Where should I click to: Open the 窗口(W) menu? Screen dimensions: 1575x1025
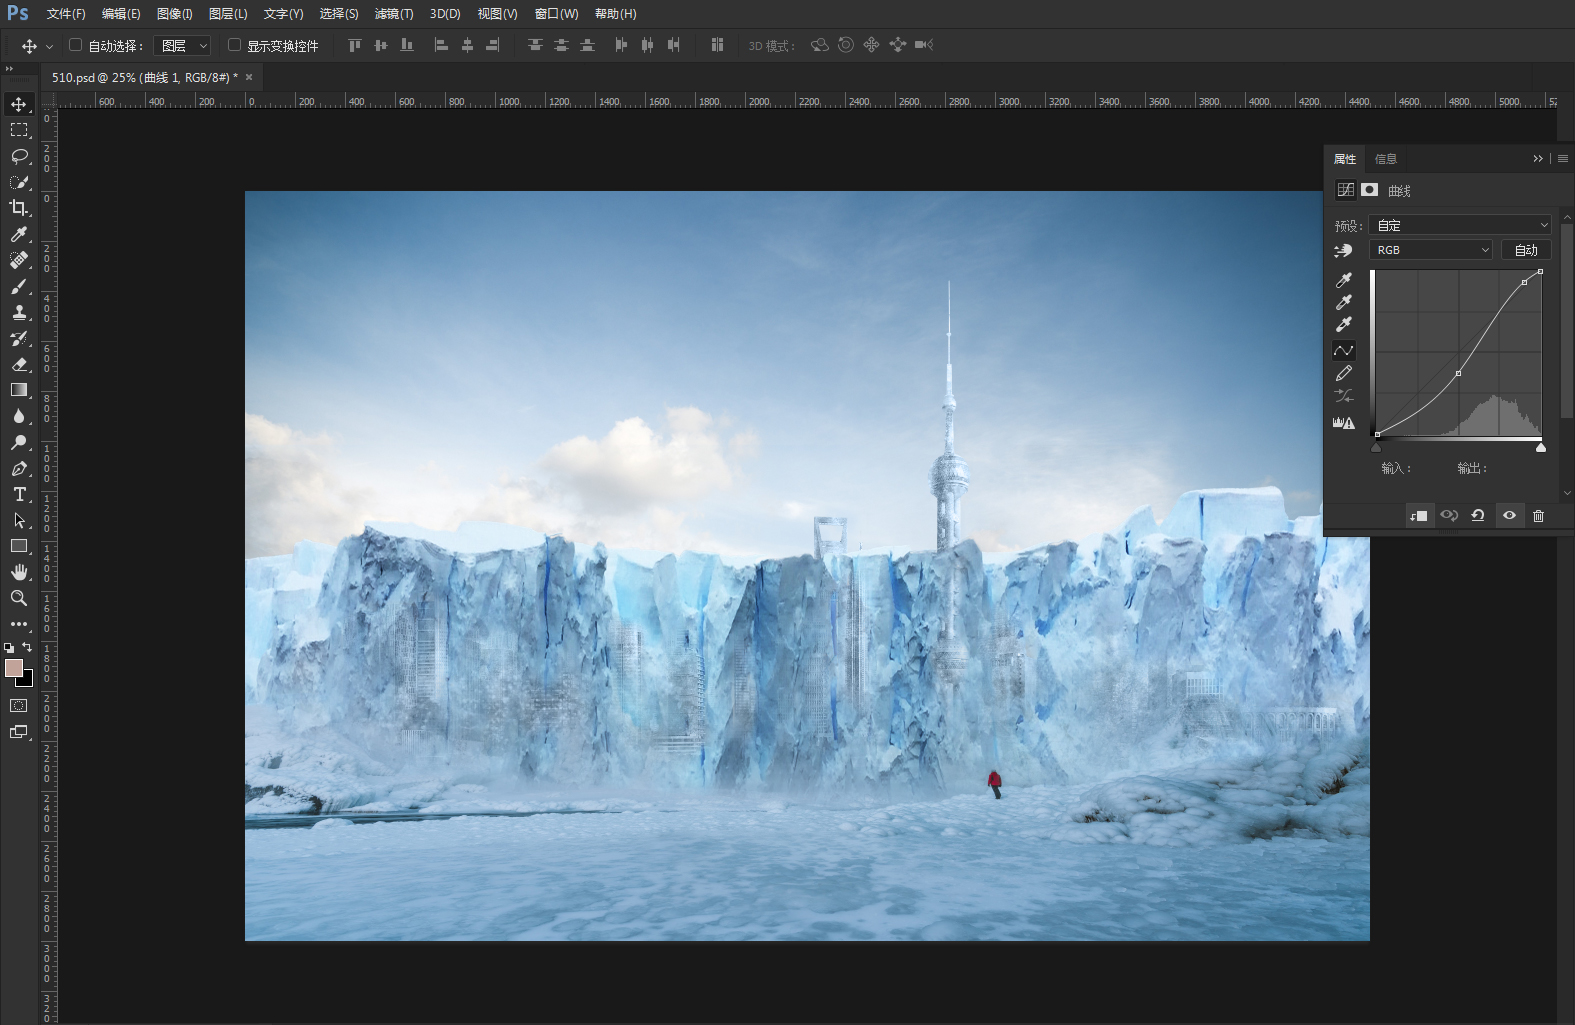[x=556, y=14]
